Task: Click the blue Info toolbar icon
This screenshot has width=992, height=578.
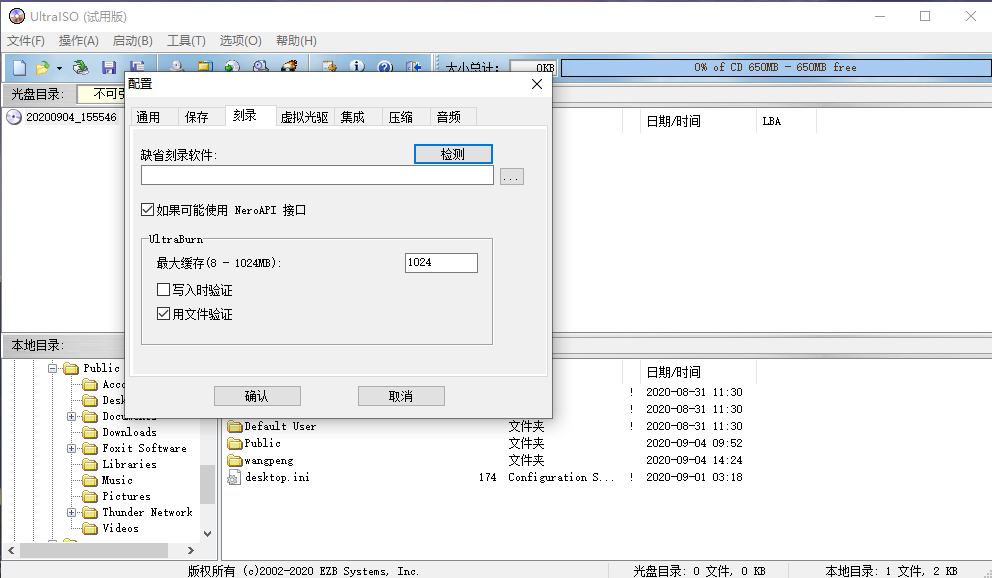Action: tap(357, 66)
